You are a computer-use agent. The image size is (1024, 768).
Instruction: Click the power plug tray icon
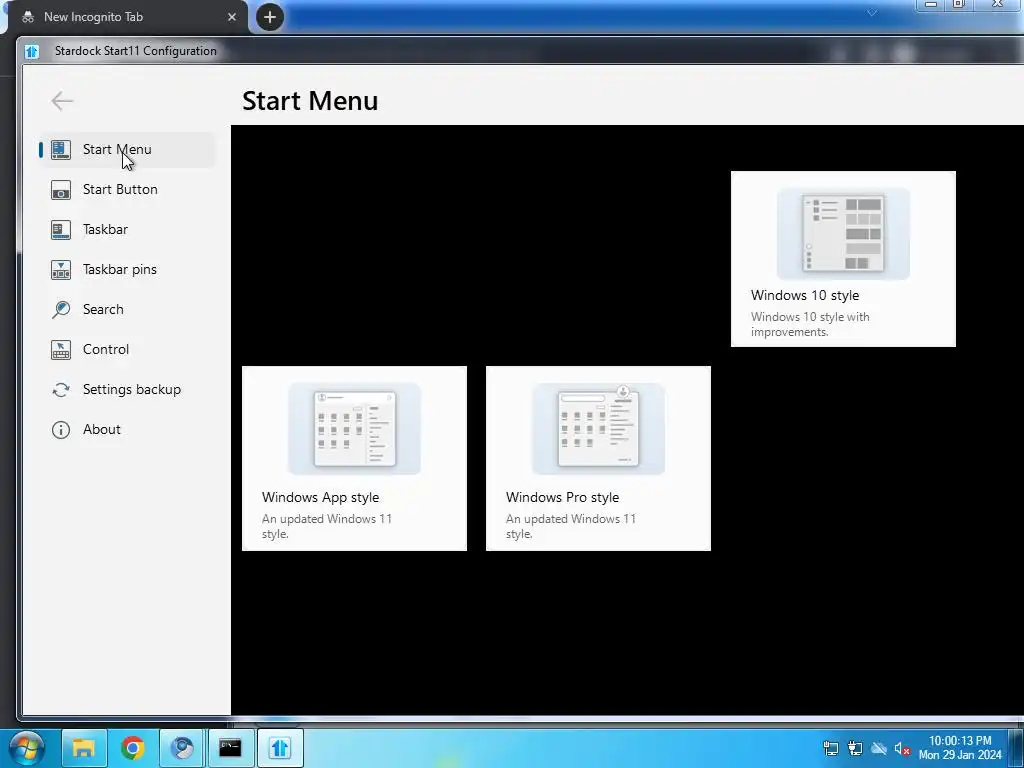[854, 748]
